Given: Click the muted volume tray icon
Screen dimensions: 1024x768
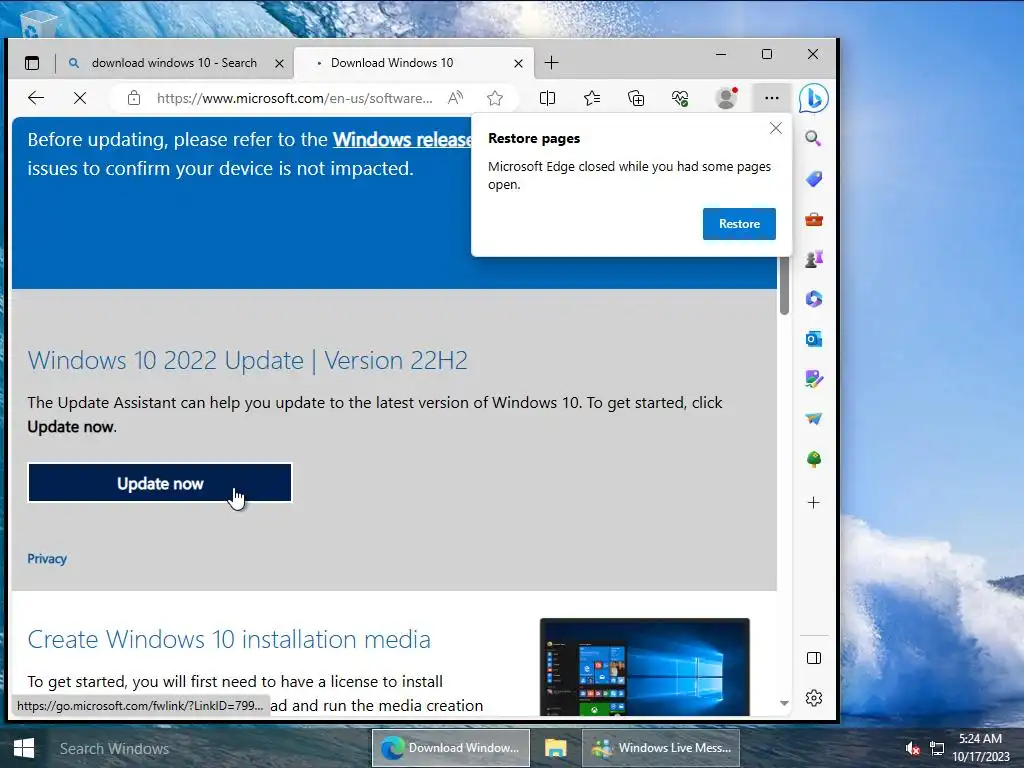Looking at the screenshot, I should (x=912, y=748).
